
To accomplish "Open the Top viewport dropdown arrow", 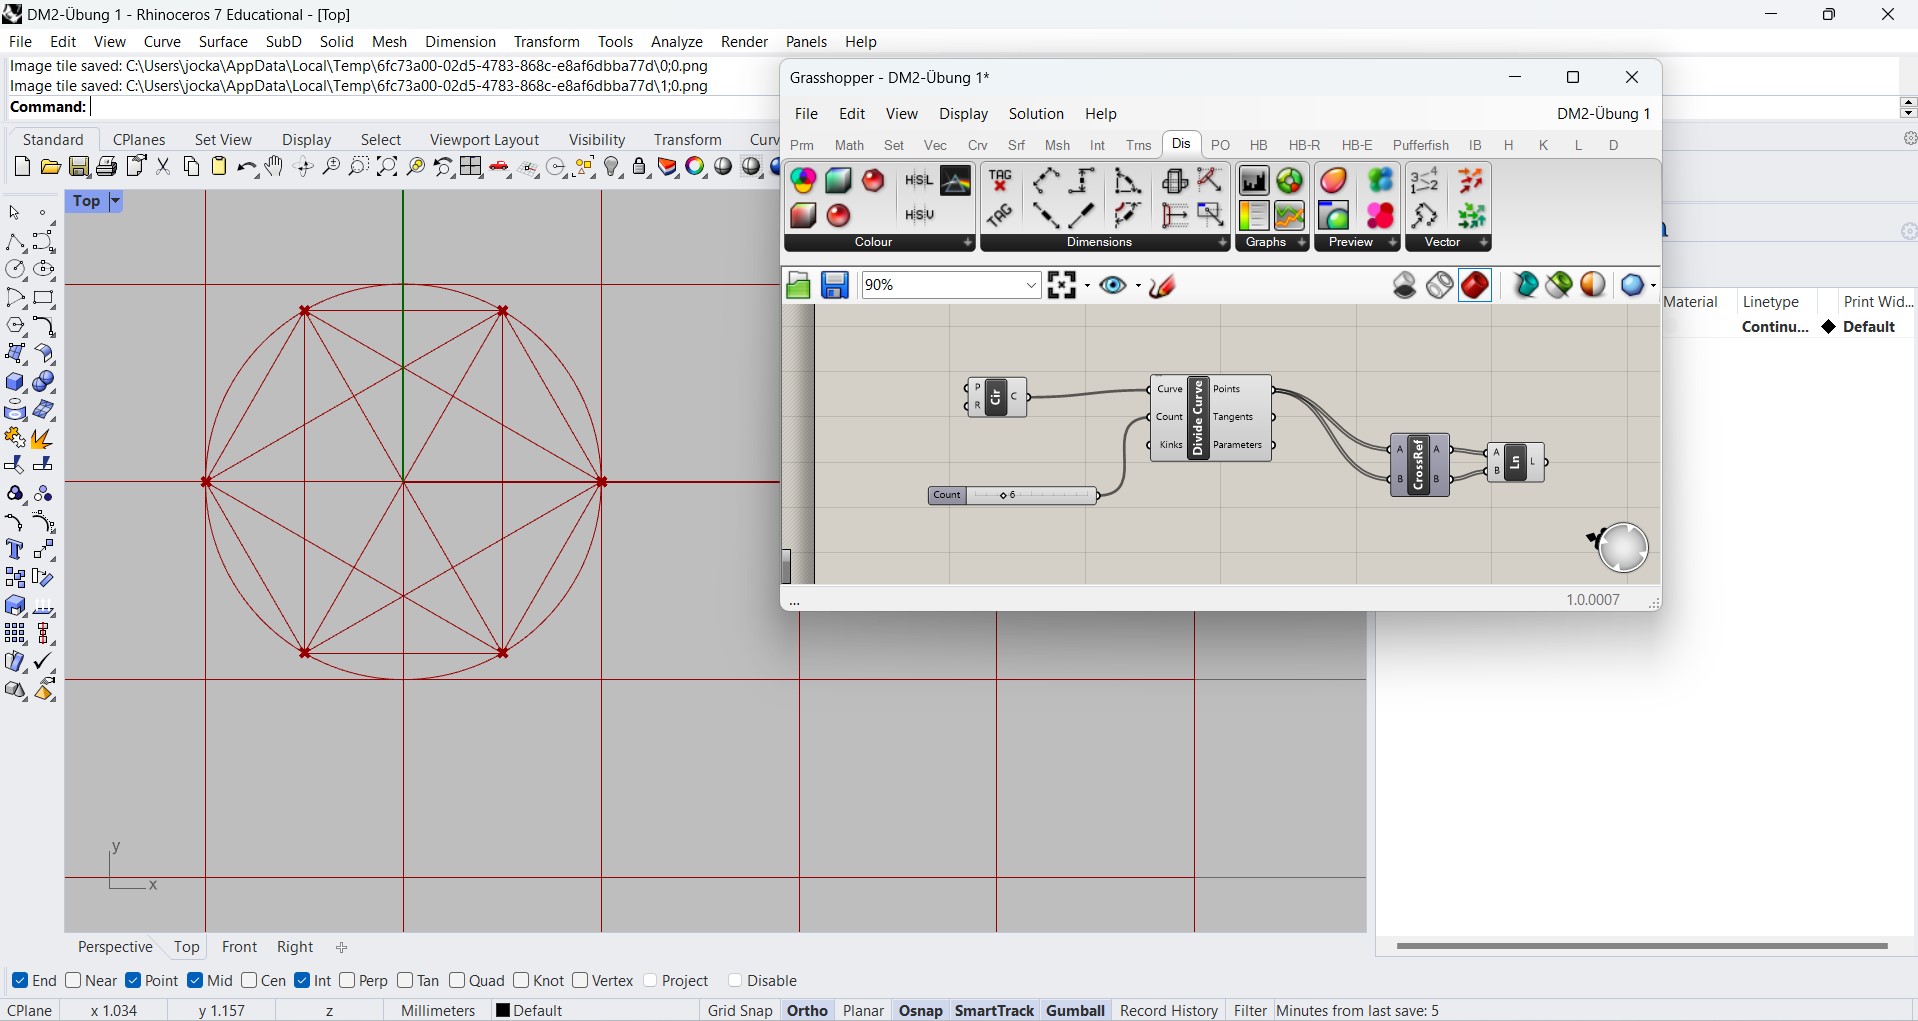I will pyautogui.click(x=115, y=202).
